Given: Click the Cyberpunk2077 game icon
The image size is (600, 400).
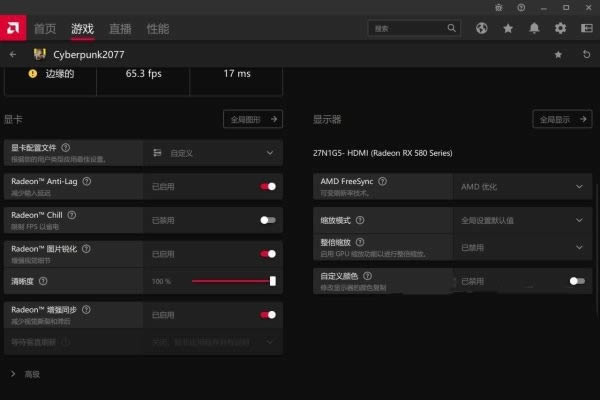Looking at the screenshot, I should 39,54.
